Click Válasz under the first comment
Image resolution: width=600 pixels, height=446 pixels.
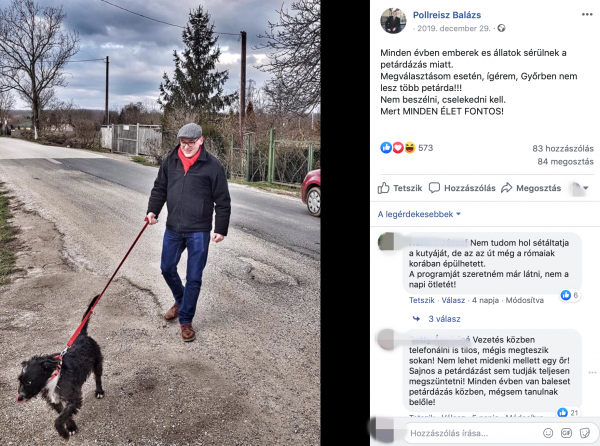point(453,300)
